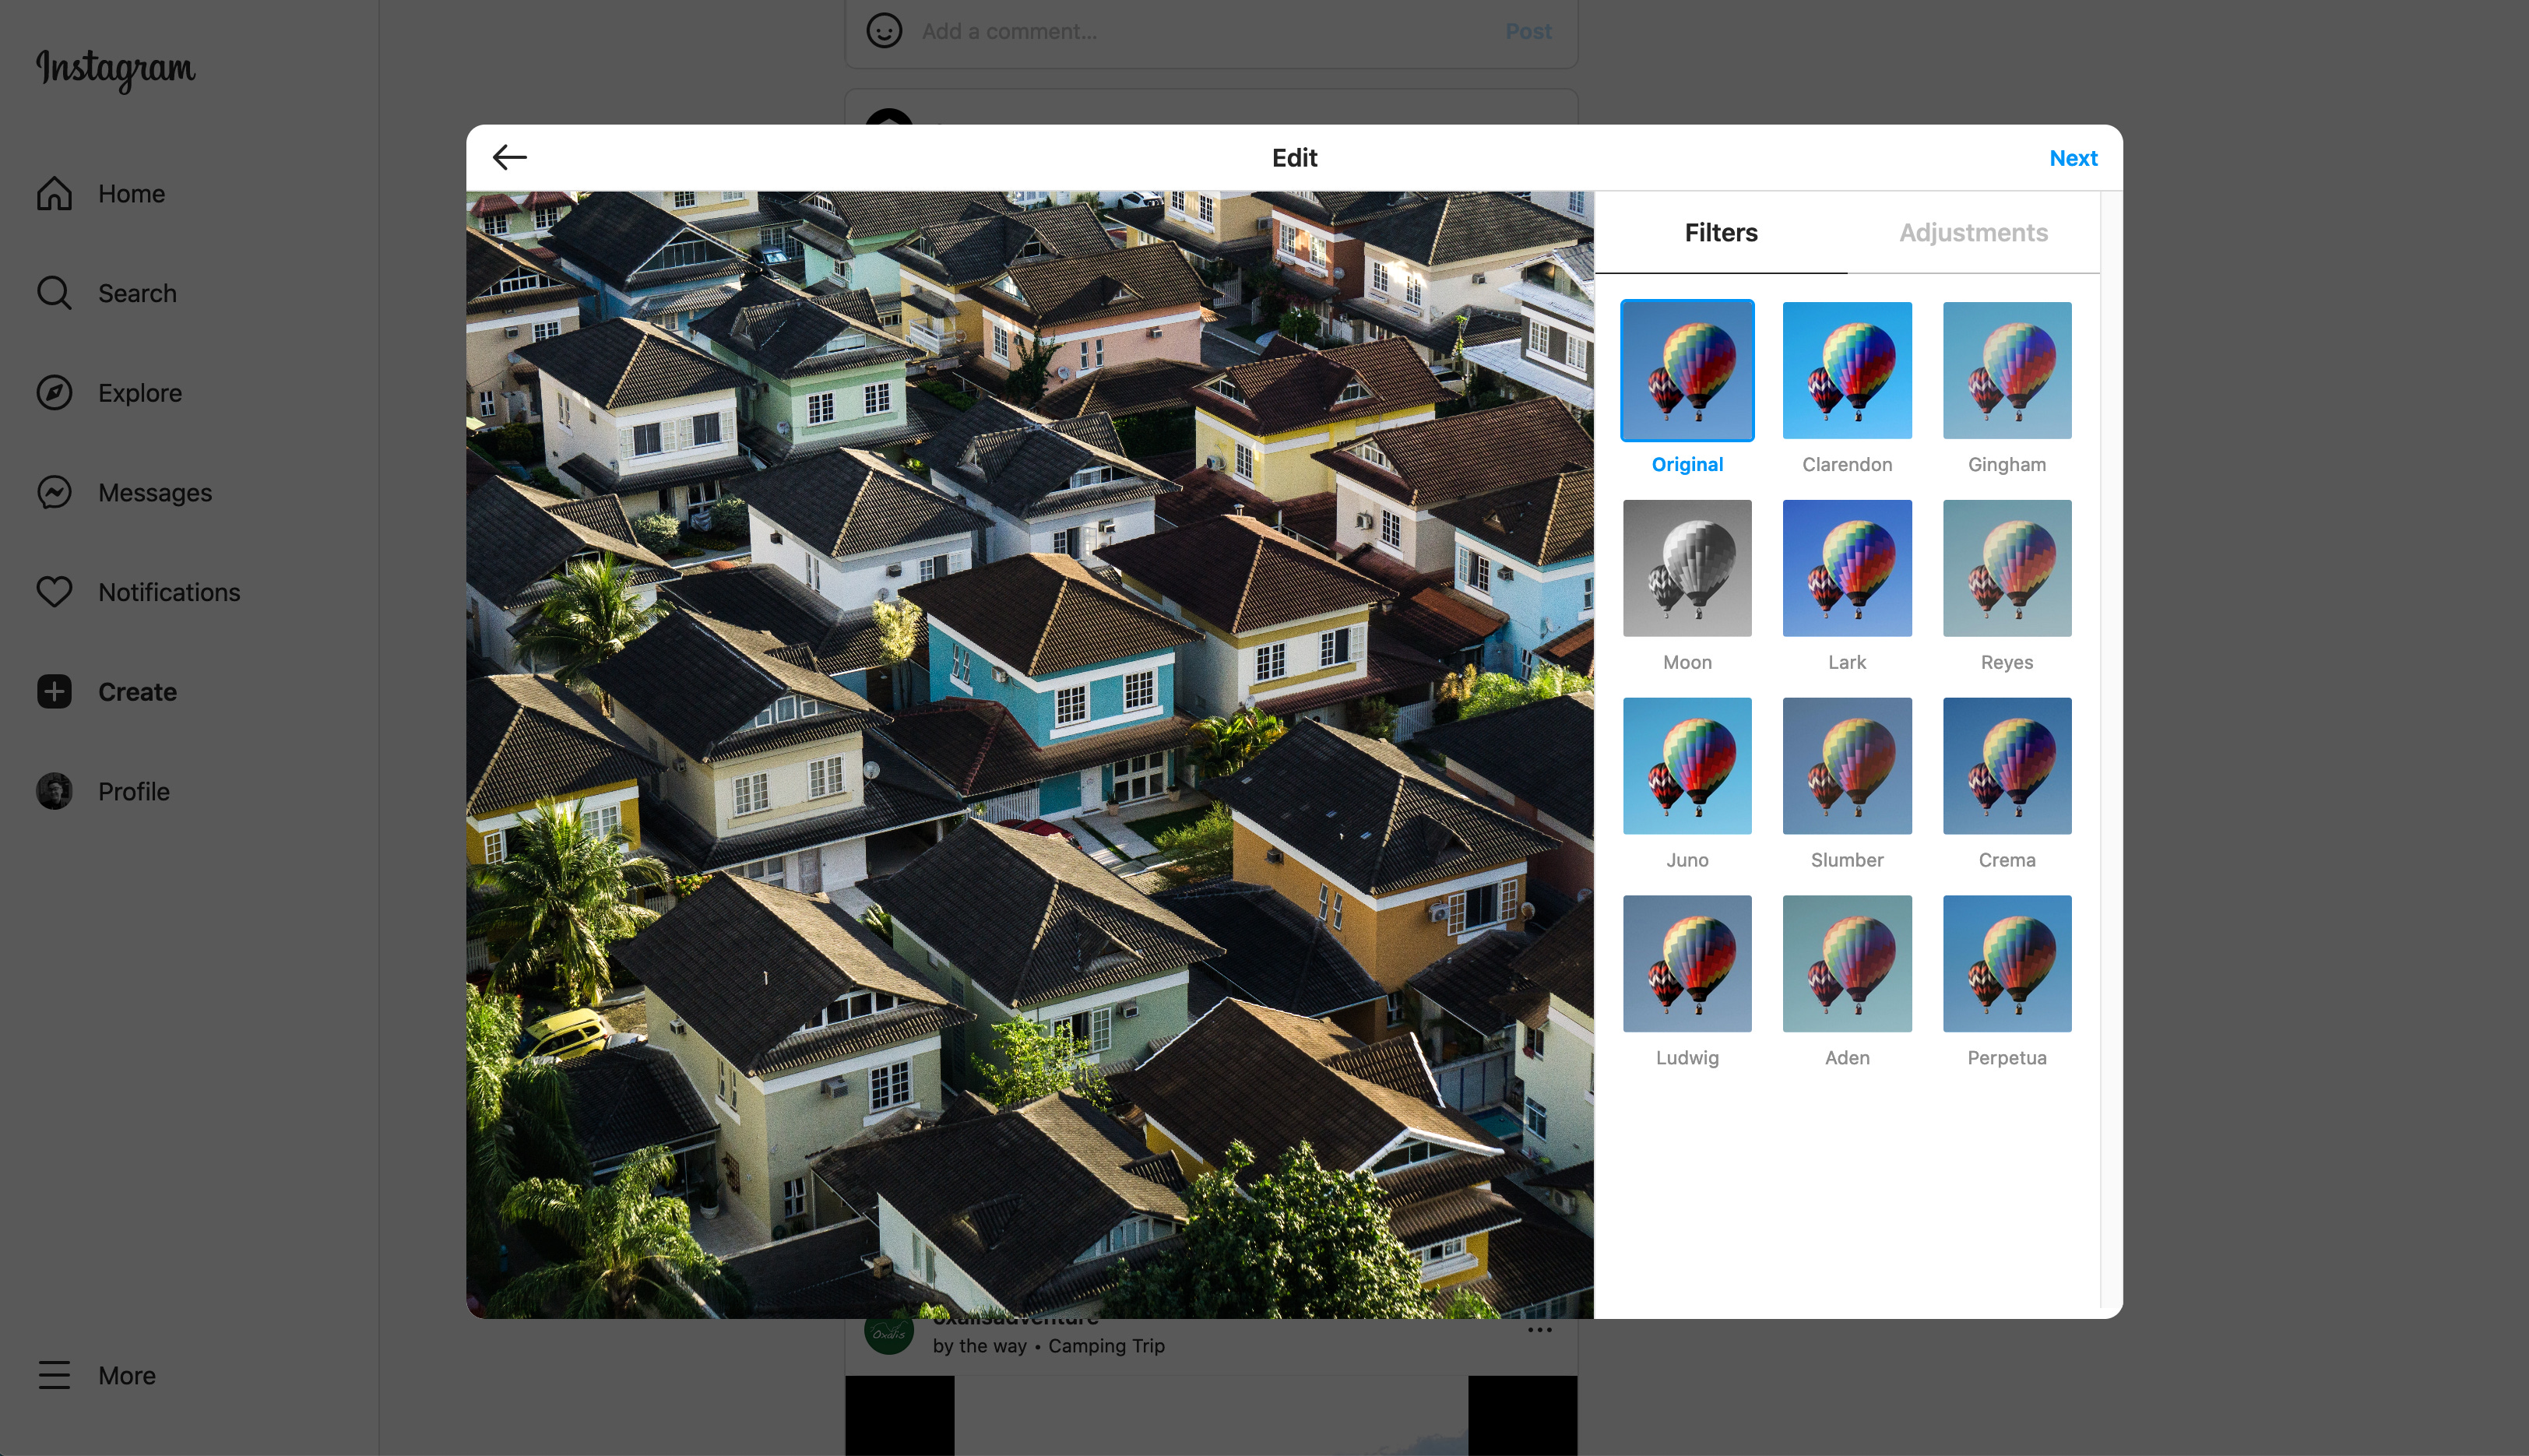This screenshot has height=1456, width=2529.
Task: Click Post next to the comment field
Action: (x=1528, y=31)
